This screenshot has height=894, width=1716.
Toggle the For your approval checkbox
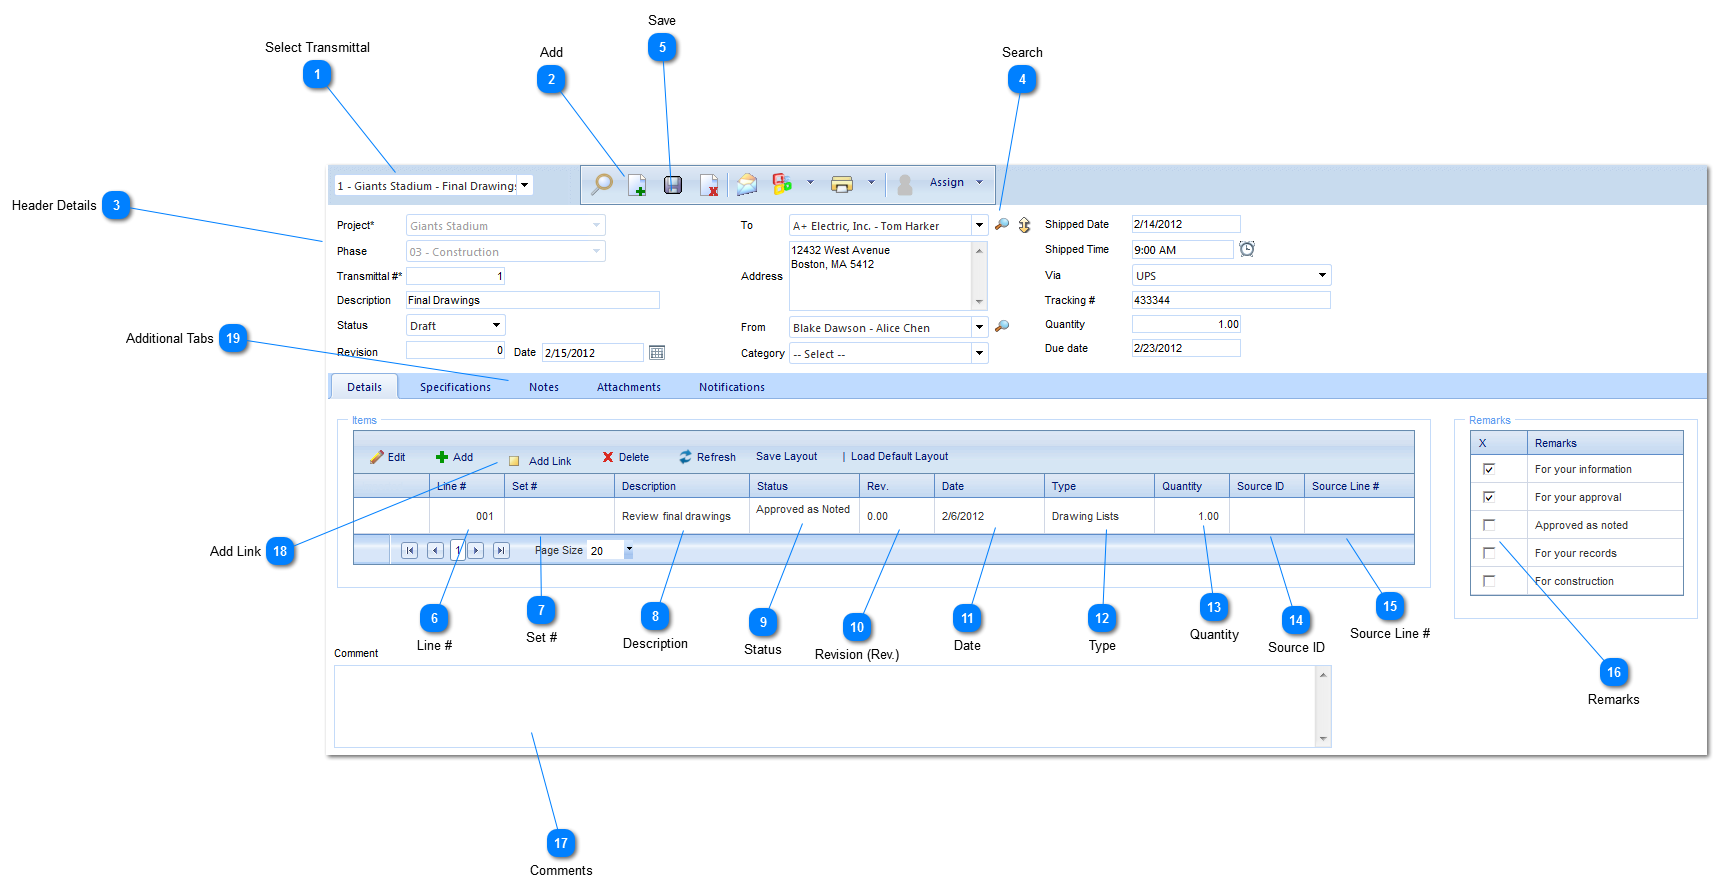coord(1489,497)
